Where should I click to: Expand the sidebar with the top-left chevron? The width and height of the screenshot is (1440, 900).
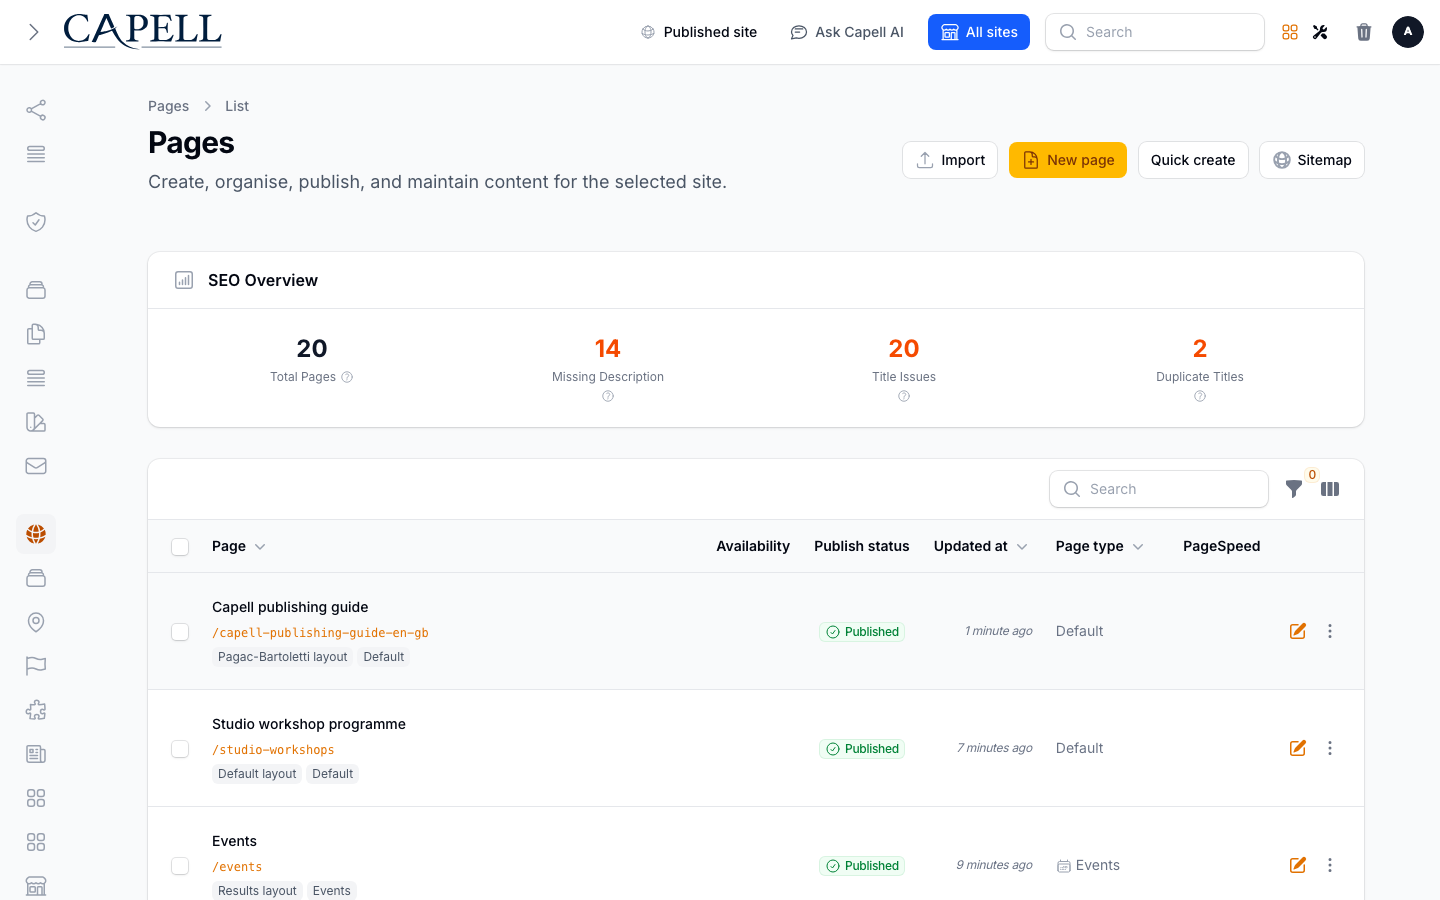(34, 32)
